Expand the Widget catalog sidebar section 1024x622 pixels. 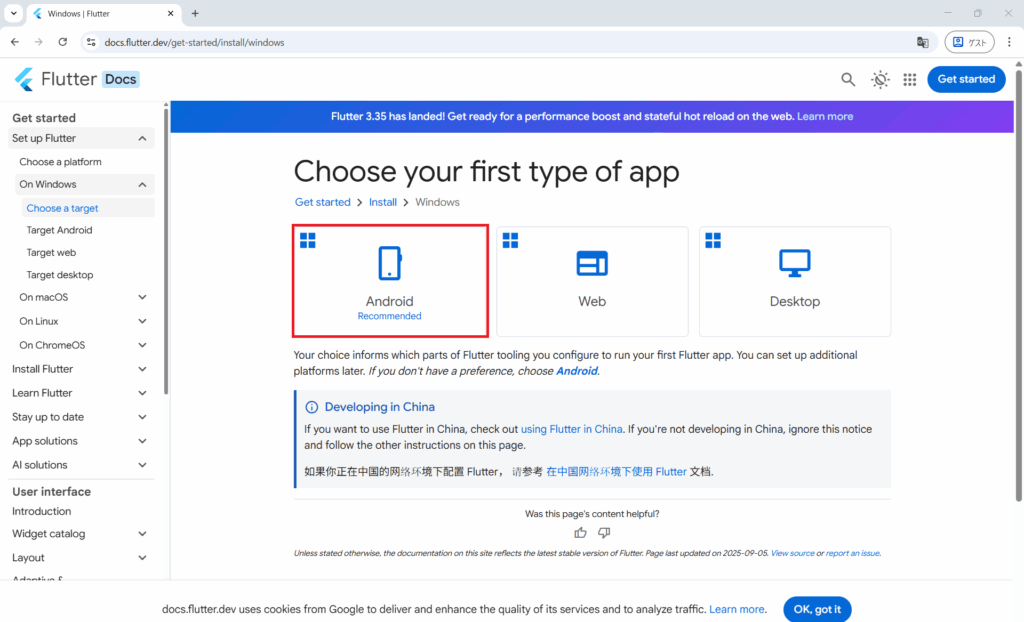[142, 534]
